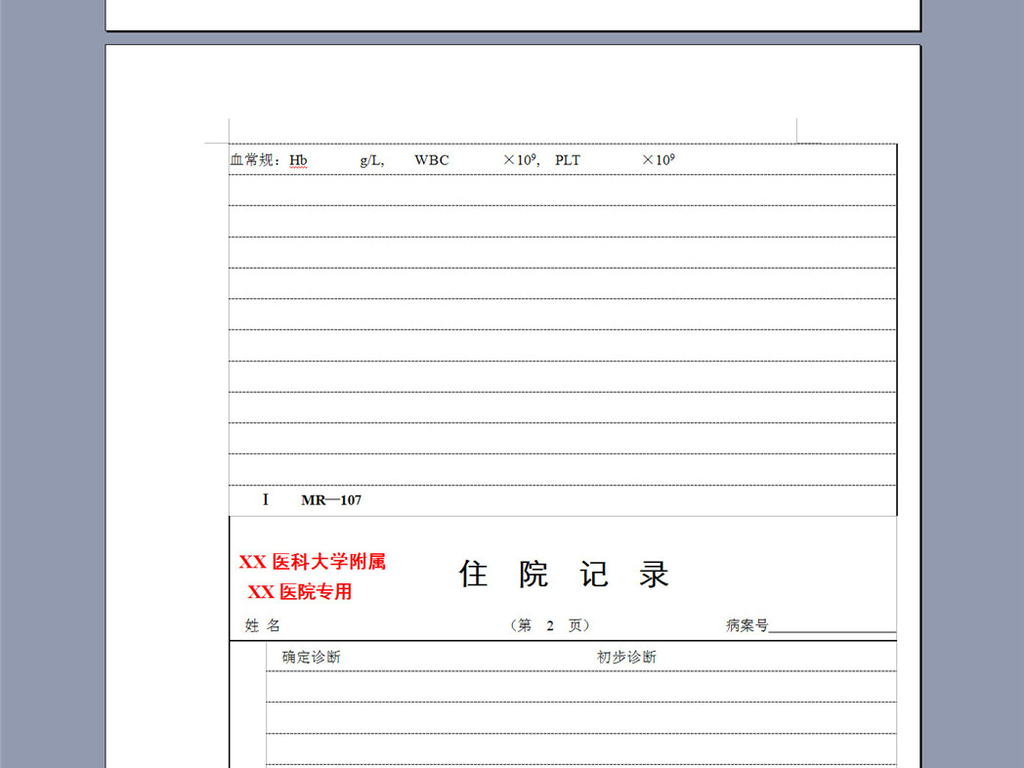1024x768 pixels.
Task: Select the red XX医科大学附属 header text
Action: (315, 561)
